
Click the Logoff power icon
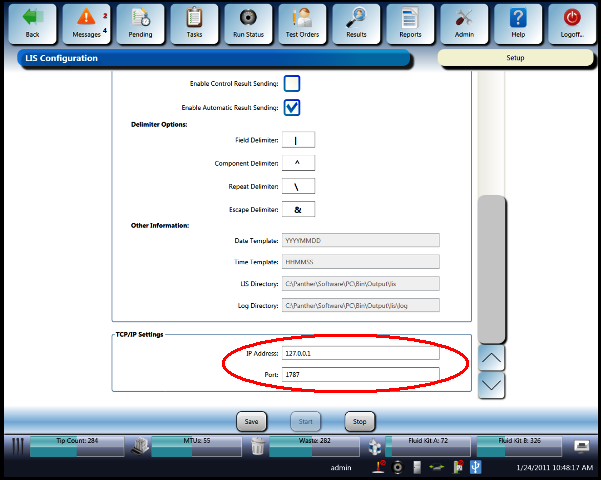click(x=572, y=19)
